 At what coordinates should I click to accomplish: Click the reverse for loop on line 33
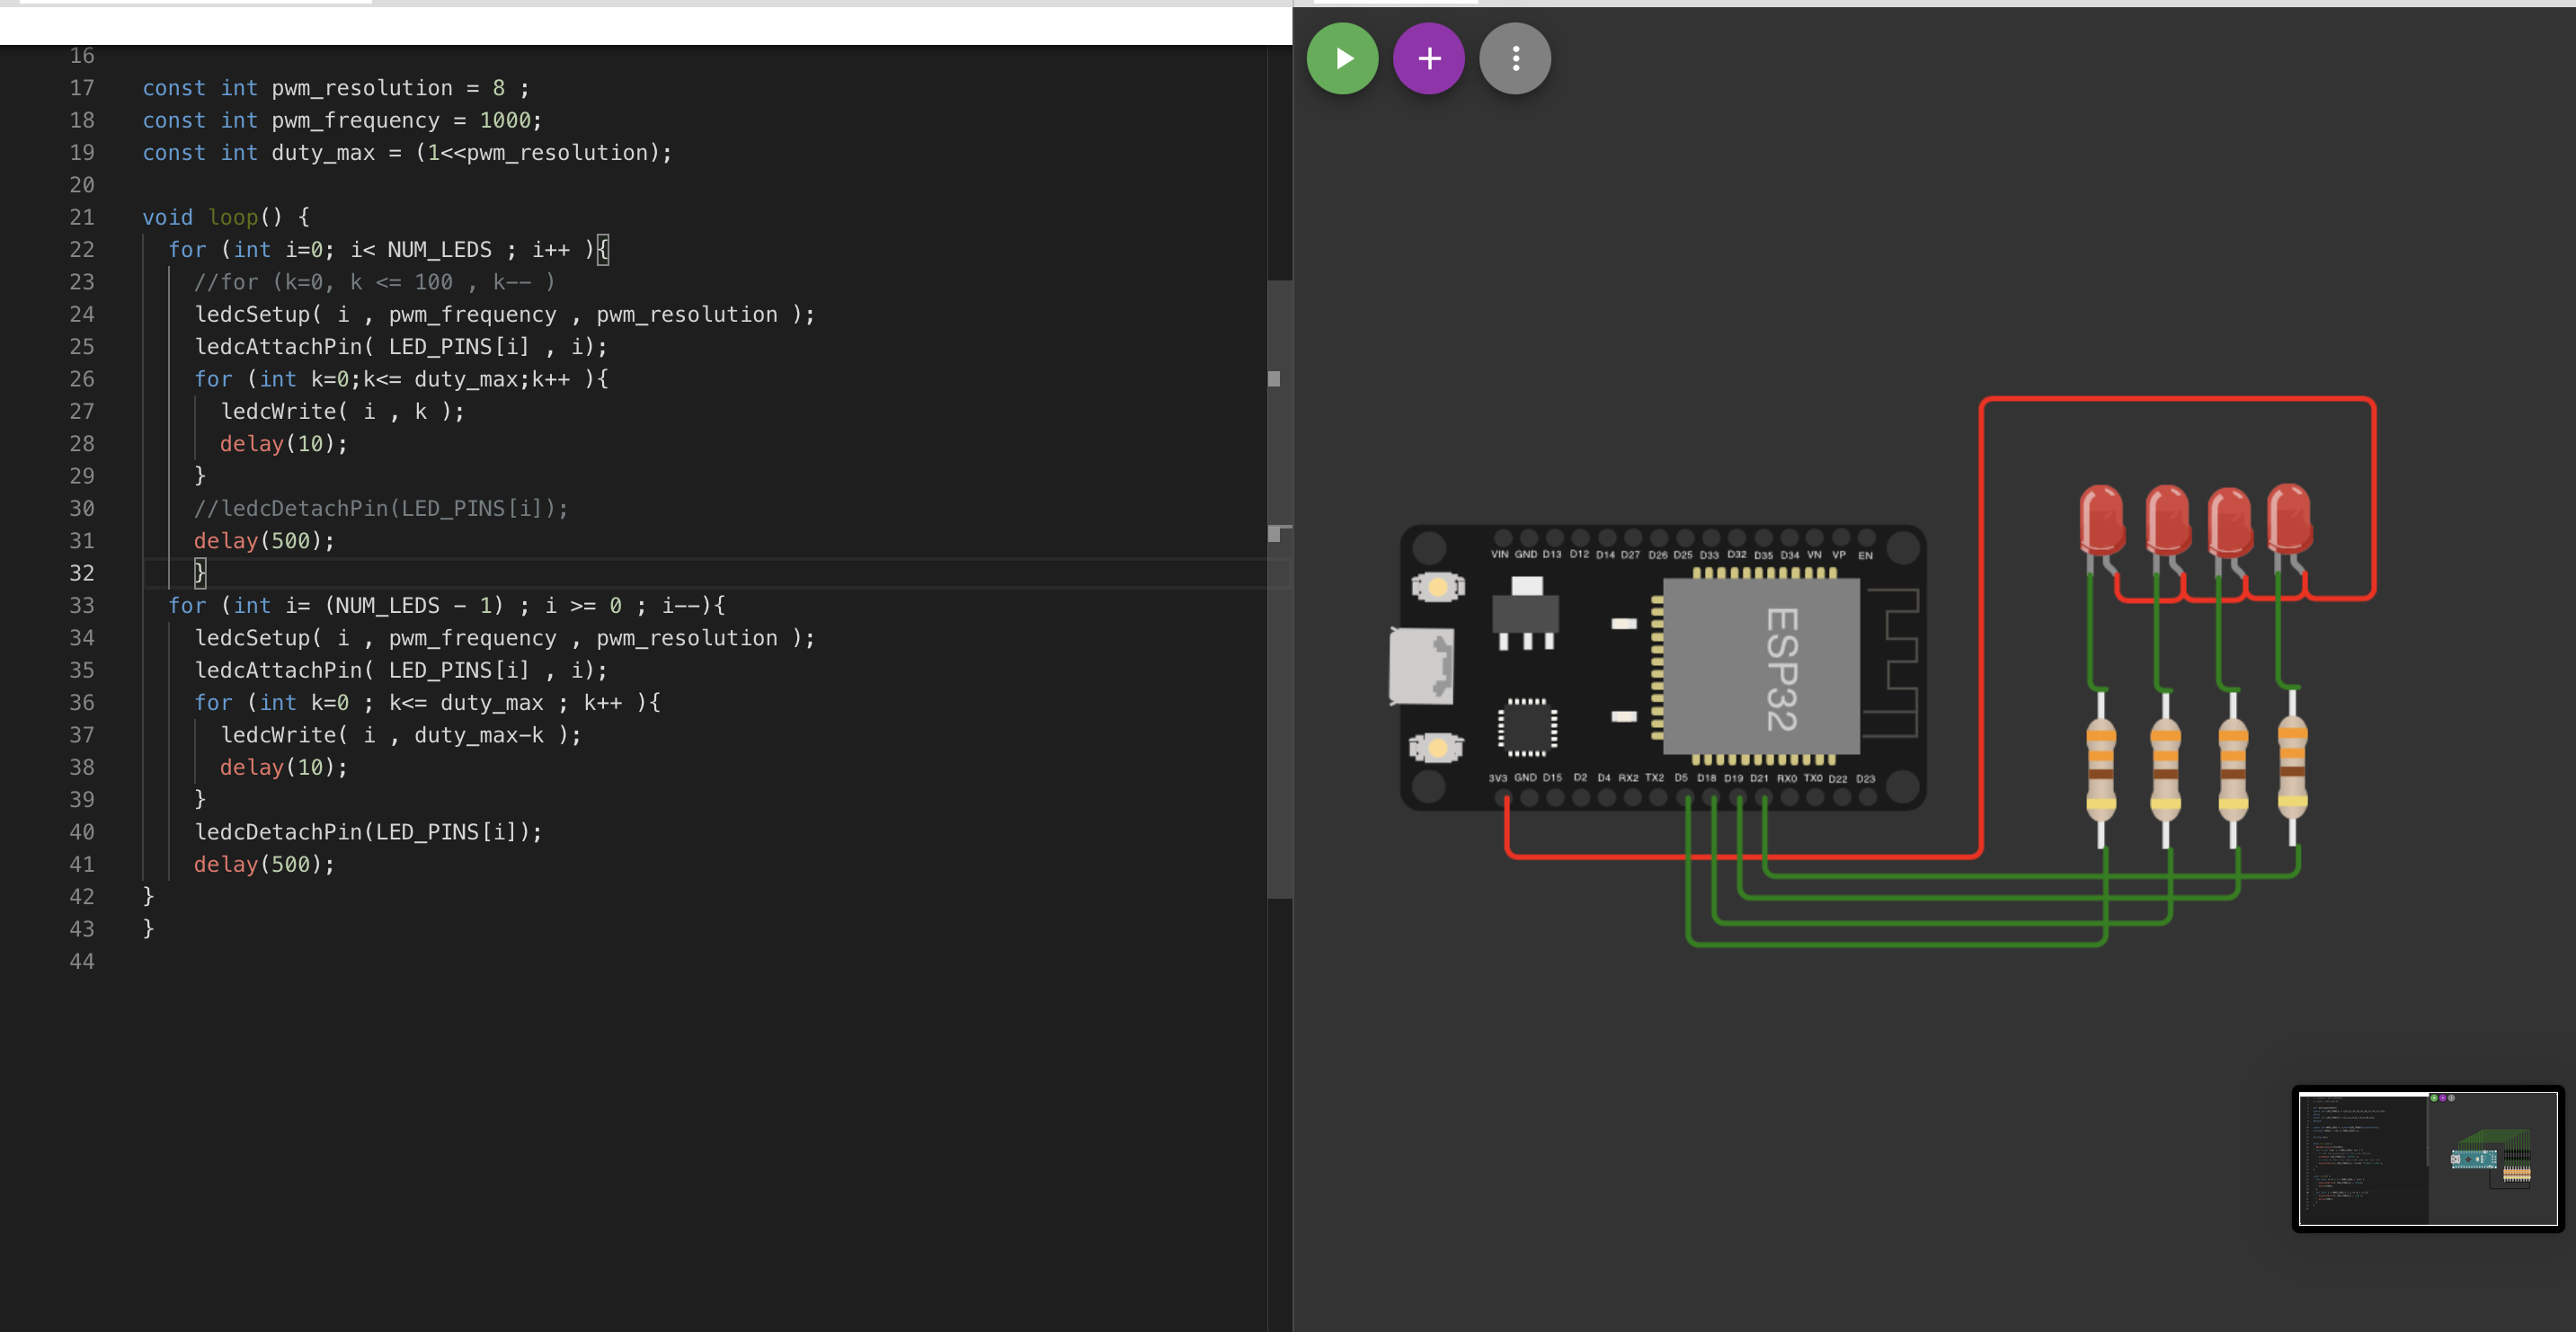447,605
